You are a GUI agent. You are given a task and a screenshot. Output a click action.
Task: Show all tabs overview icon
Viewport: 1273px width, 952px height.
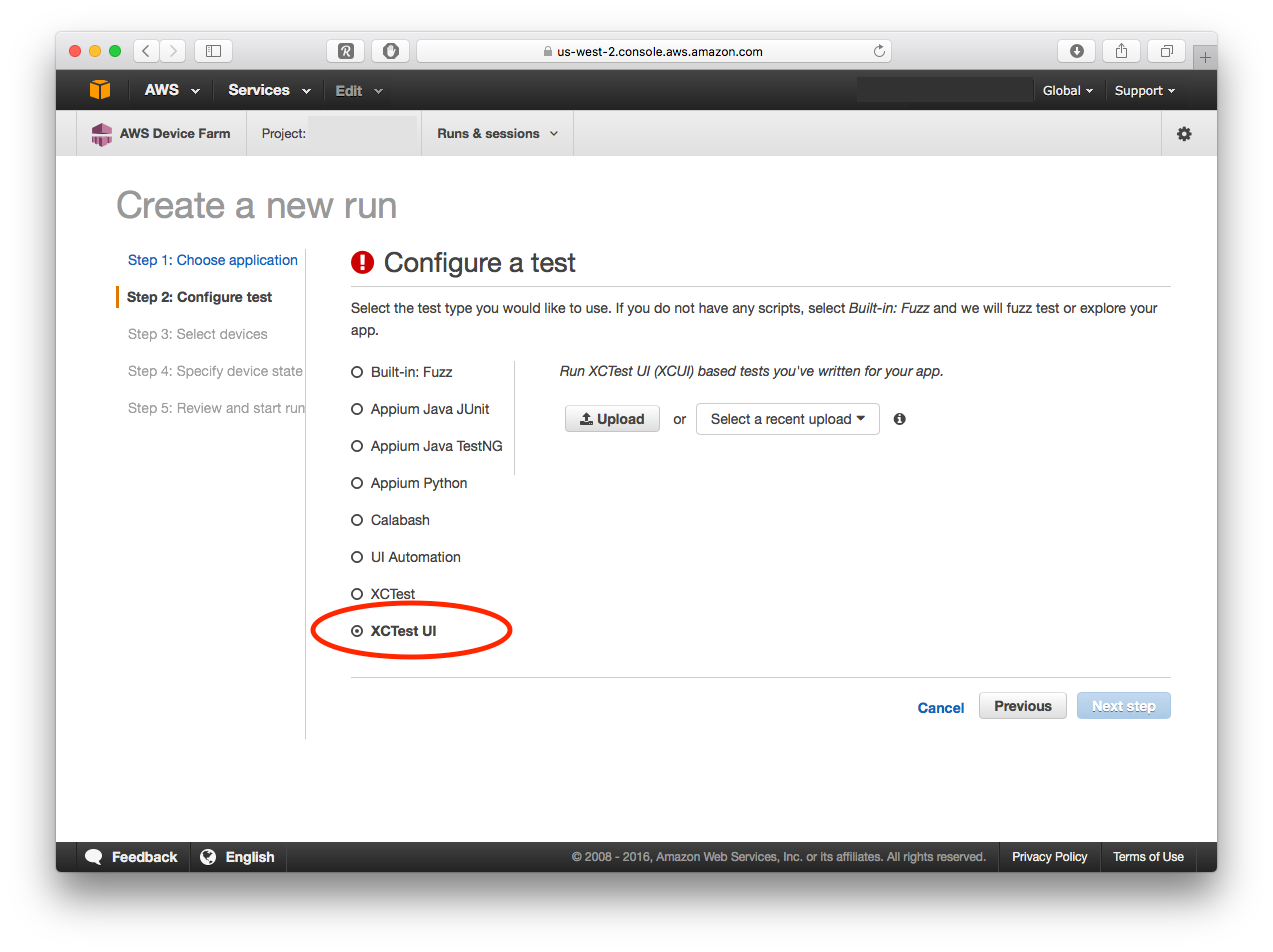pyautogui.click(x=1166, y=51)
